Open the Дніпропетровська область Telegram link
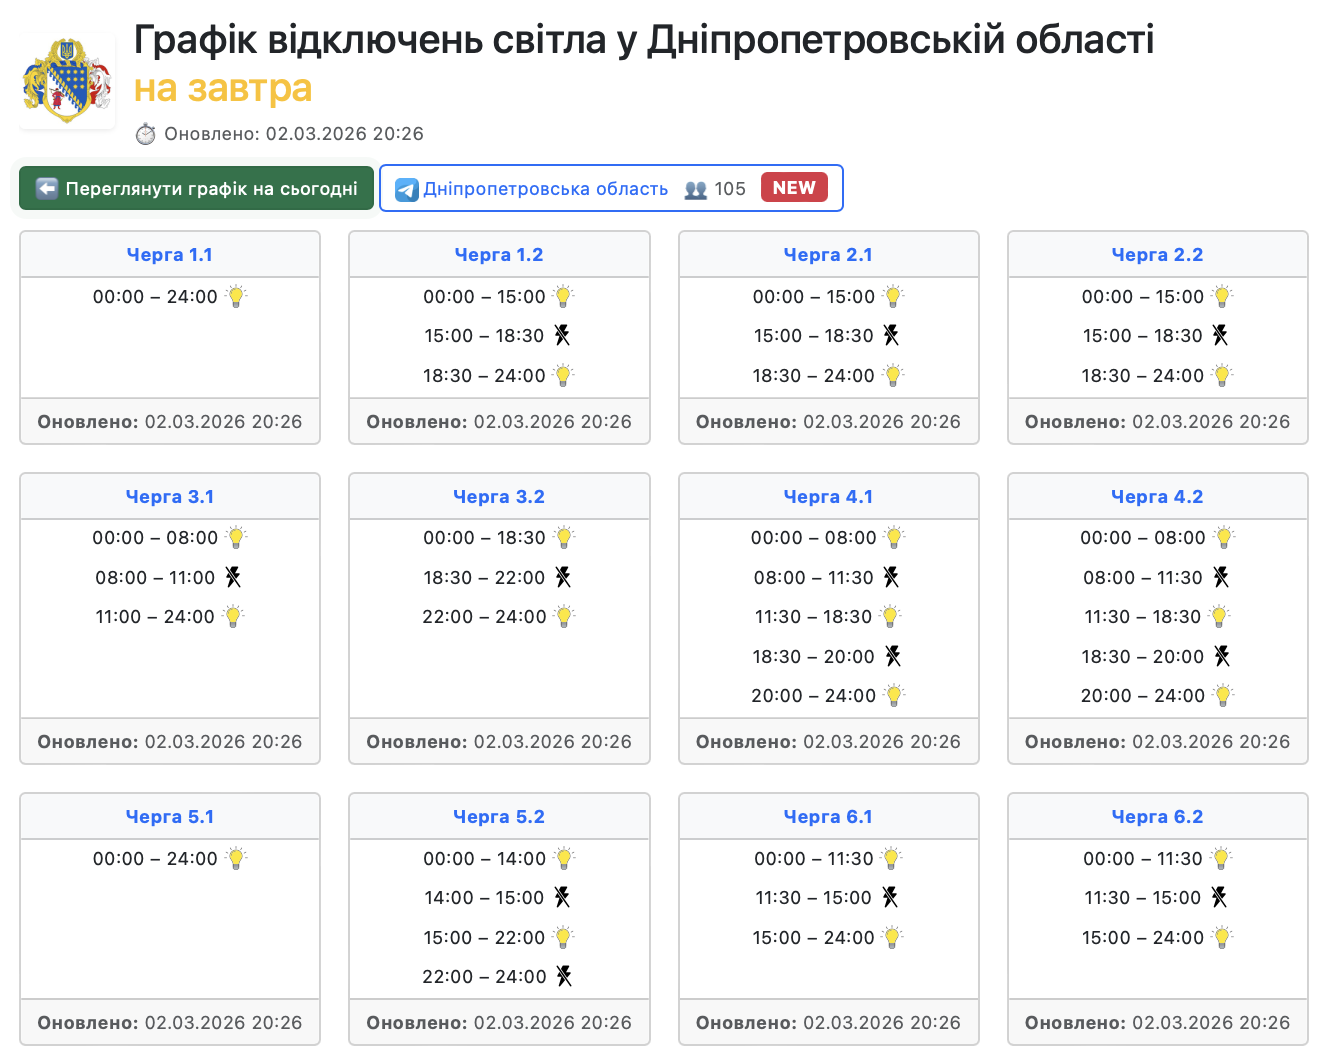The image size is (1334, 1056). point(545,189)
